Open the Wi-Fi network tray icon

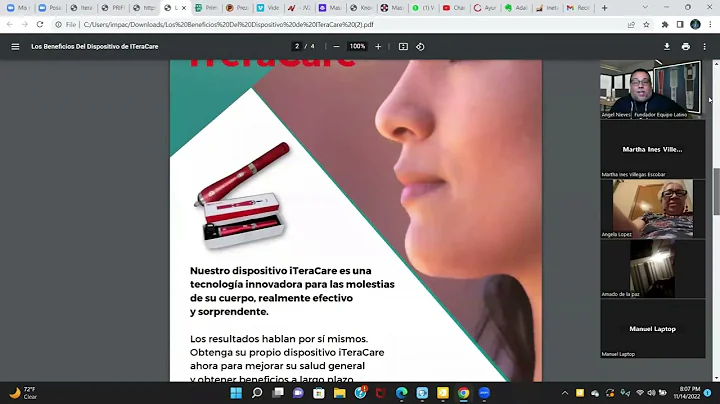click(x=640, y=393)
